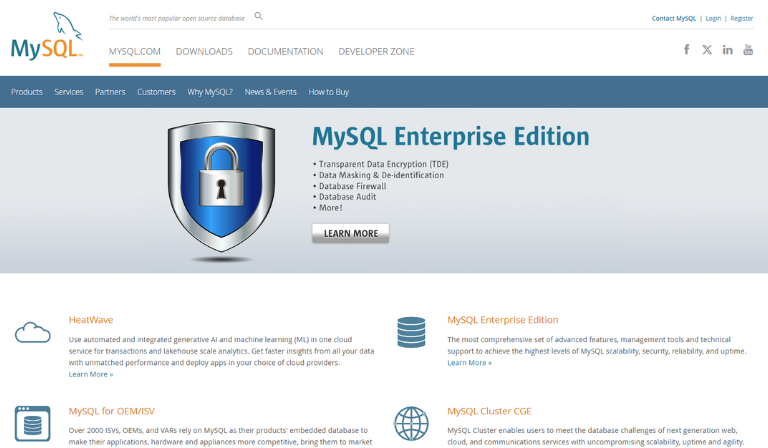Click the Enterprise Edition database stack icon
This screenshot has height=448, width=768.
[x=411, y=332]
